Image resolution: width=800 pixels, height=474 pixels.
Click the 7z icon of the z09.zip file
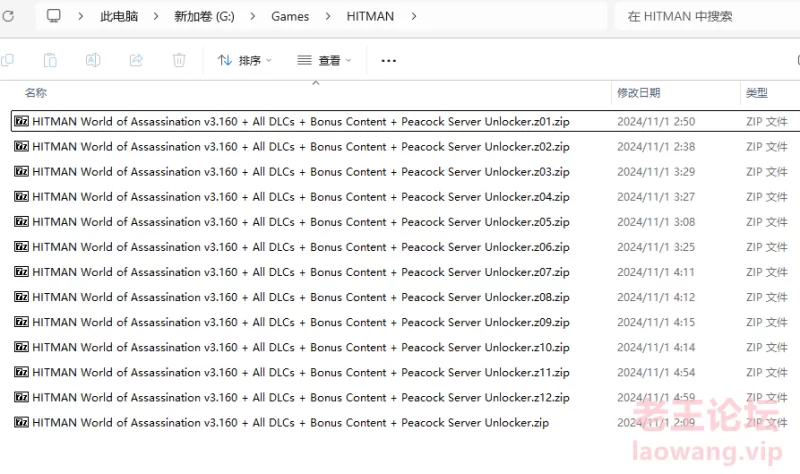[x=21, y=321]
